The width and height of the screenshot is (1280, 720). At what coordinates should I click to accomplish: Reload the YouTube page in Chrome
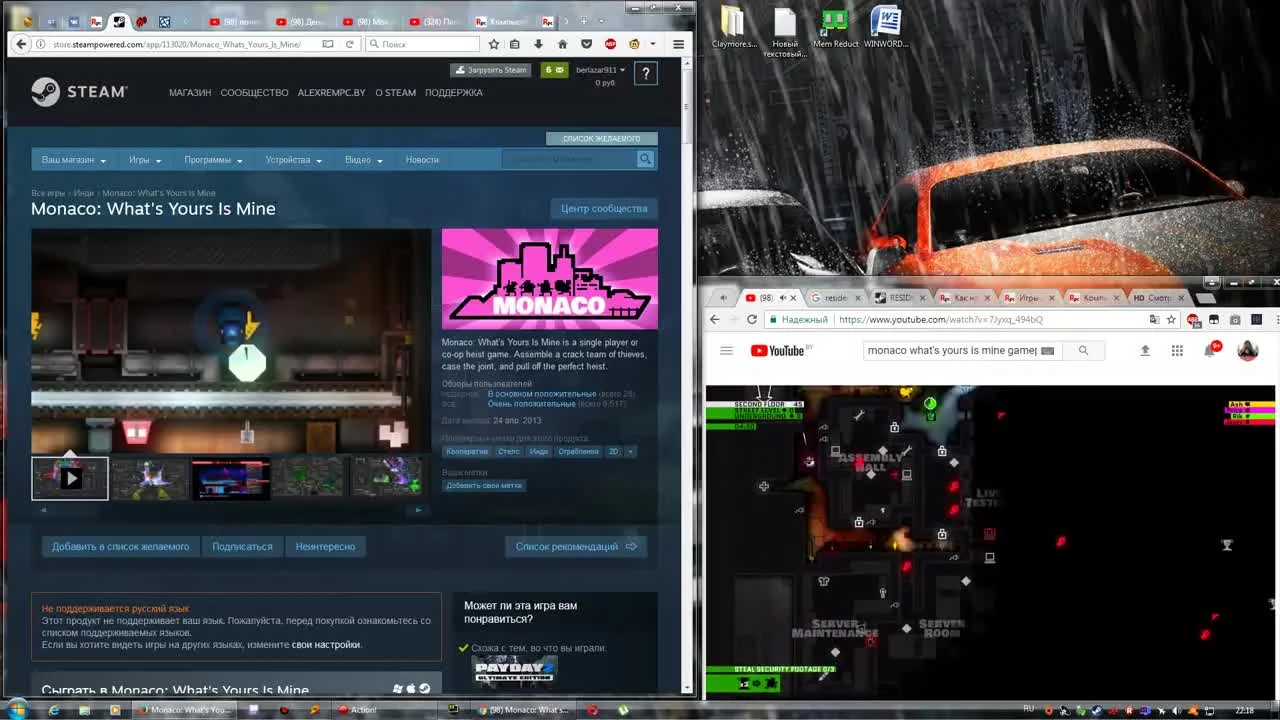click(x=752, y=320)
